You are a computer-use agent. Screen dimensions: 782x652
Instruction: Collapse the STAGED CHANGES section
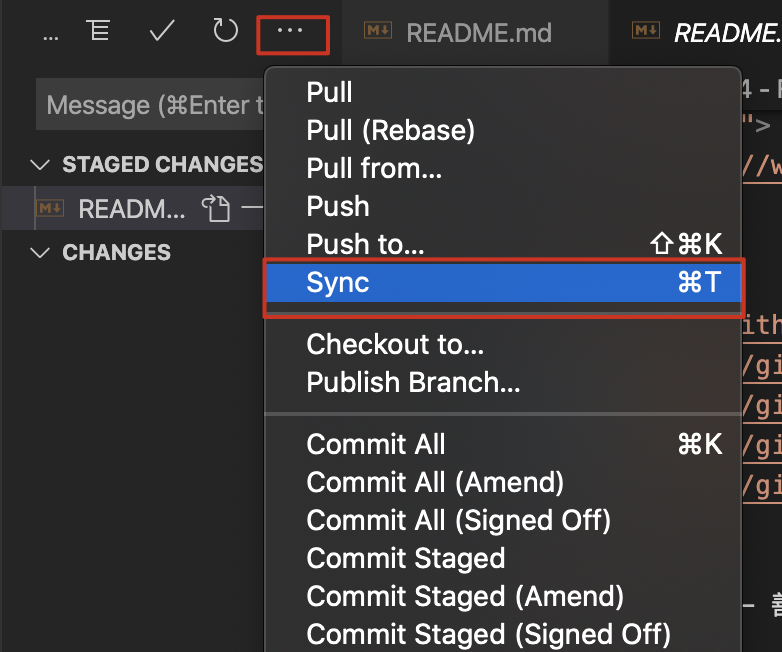coord(40,165)
